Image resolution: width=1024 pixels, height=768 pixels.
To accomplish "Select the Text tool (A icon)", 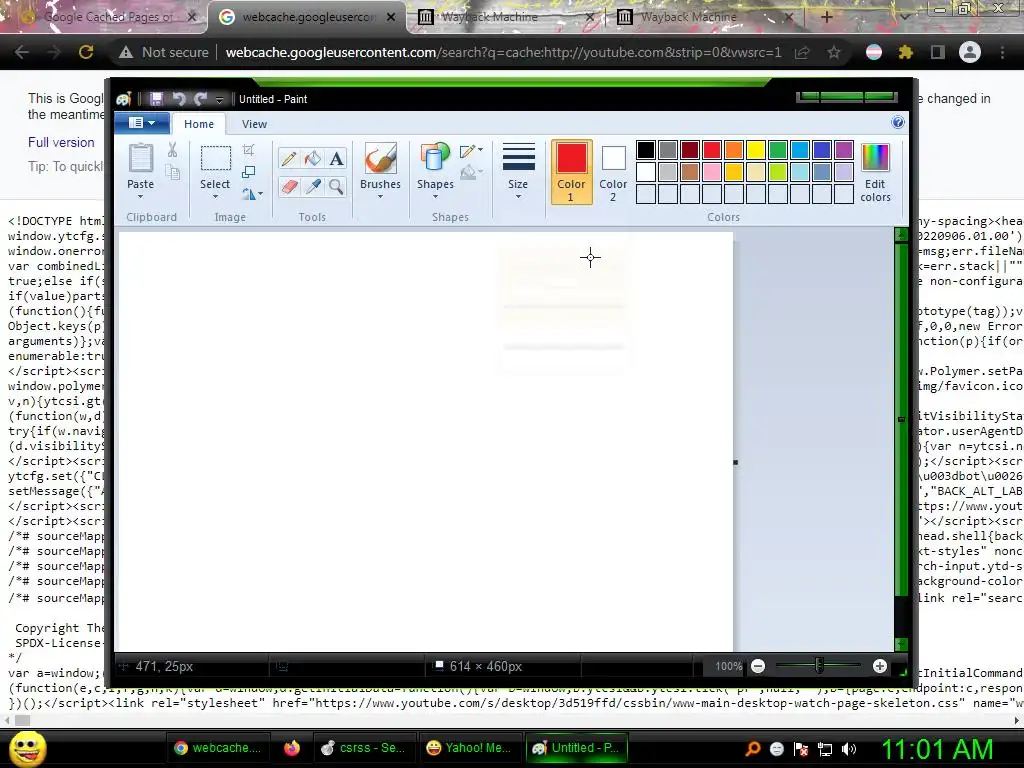I will click(x=336, y=159).
